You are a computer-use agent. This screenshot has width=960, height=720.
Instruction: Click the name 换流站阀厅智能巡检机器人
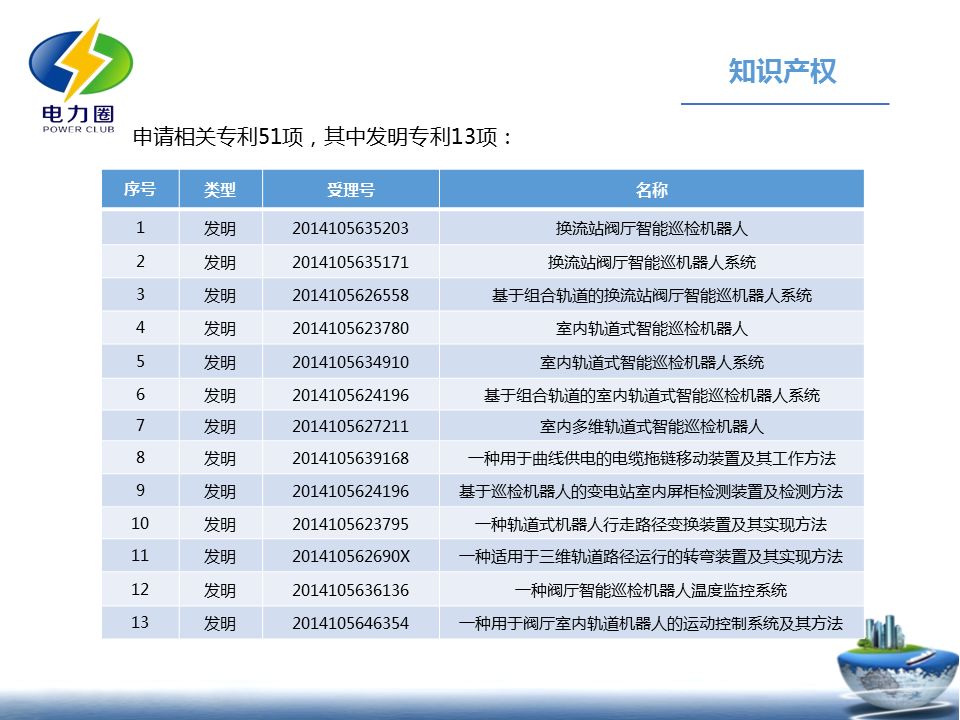(651, 228)
